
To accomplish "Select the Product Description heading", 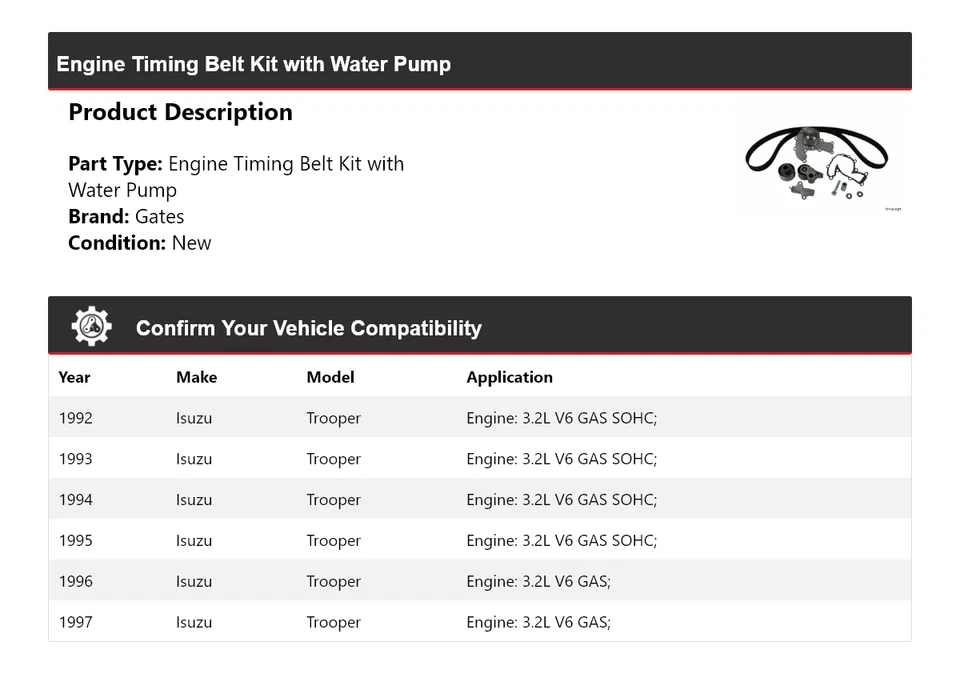I will [x=180, y=112].
